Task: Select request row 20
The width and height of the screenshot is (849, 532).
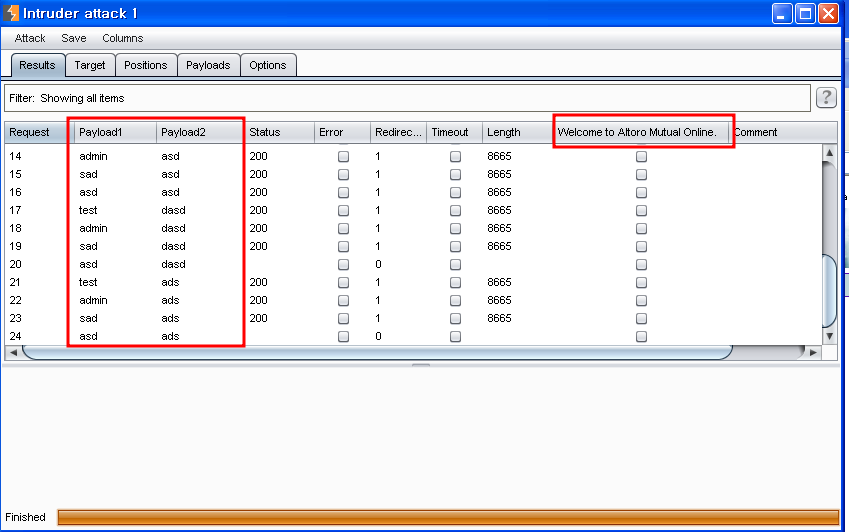Action: (x=413, y=264)
